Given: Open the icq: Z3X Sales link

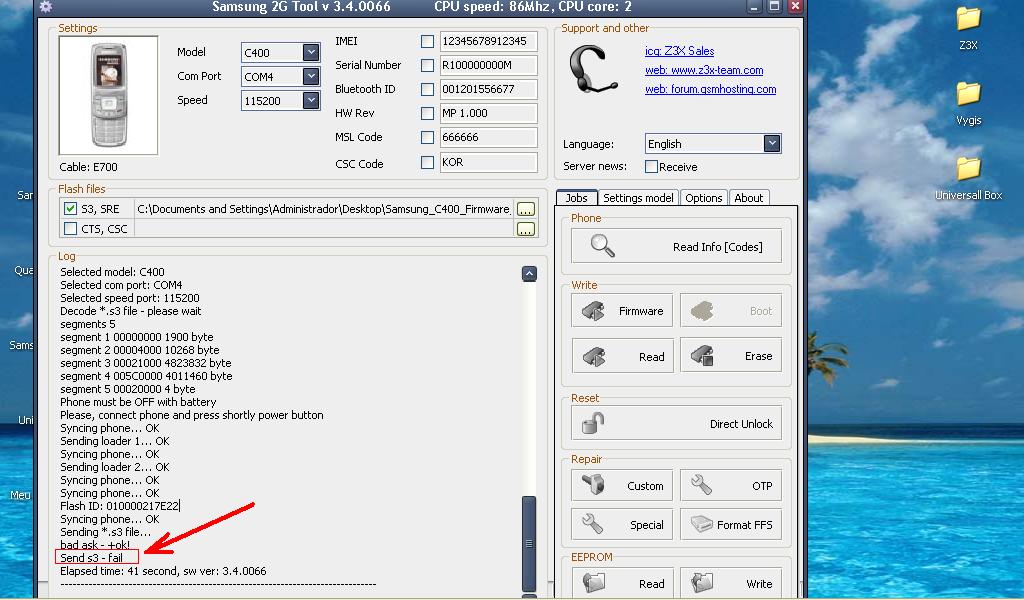Looking at the screenshot, I should (x=679, y=51).
